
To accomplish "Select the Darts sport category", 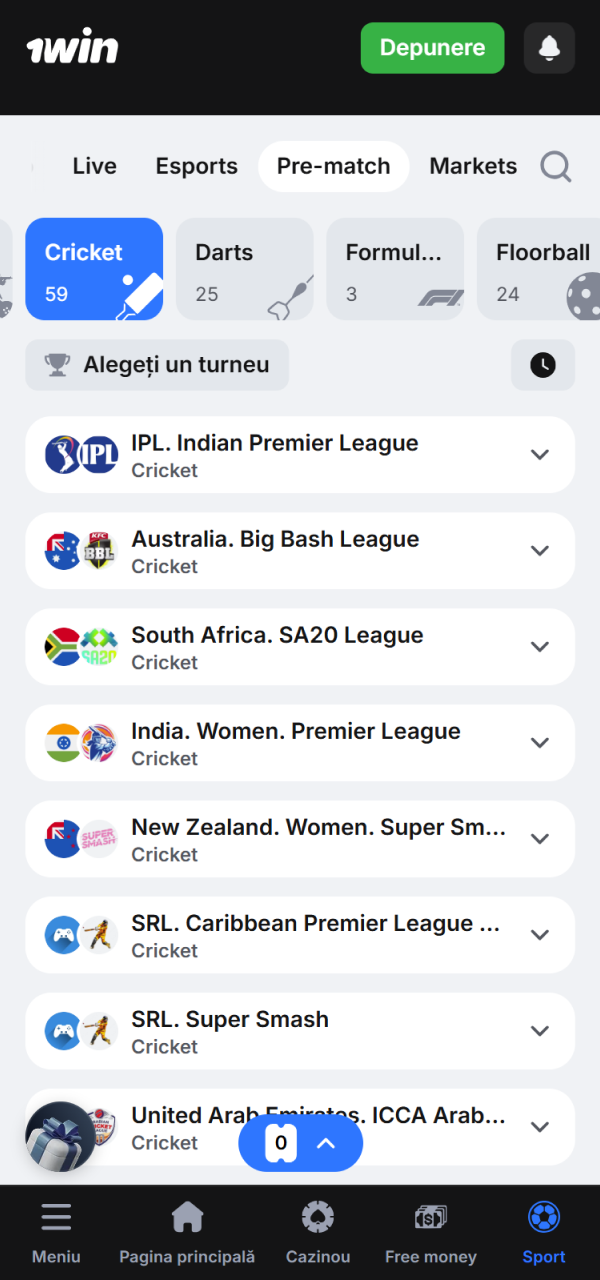I will (245, 269).
